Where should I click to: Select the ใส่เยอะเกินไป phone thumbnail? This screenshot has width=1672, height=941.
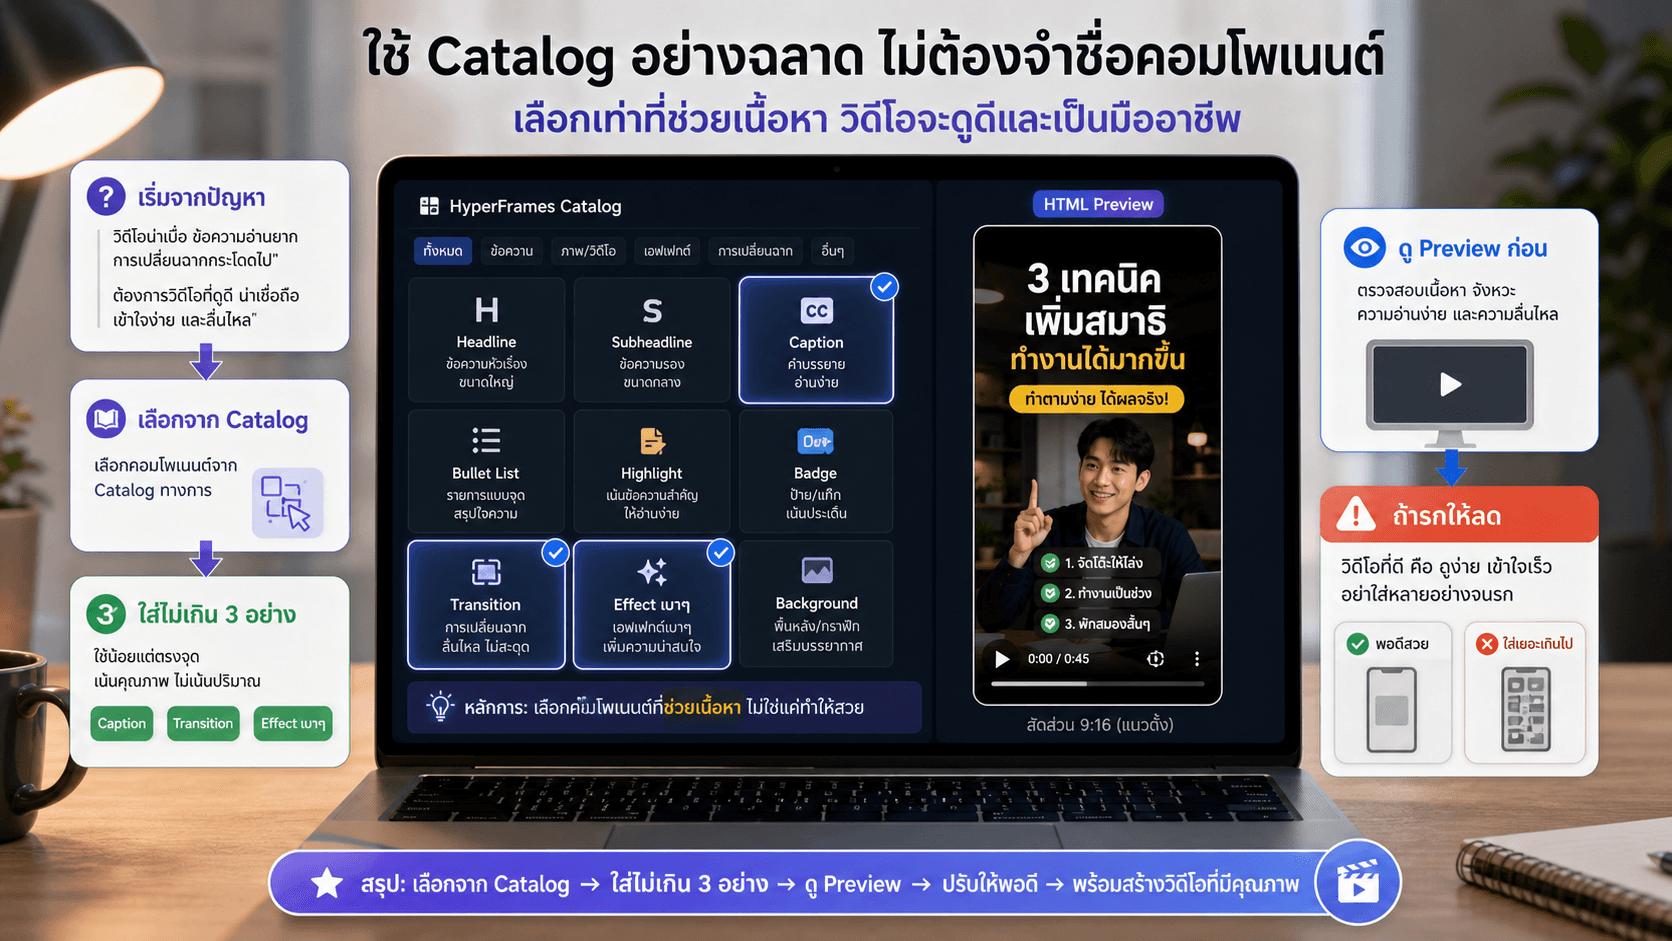[1526, 709]
